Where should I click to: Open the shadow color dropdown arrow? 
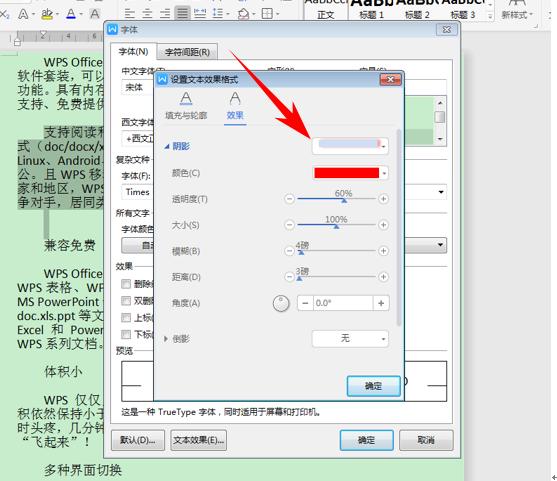point(384,173)
